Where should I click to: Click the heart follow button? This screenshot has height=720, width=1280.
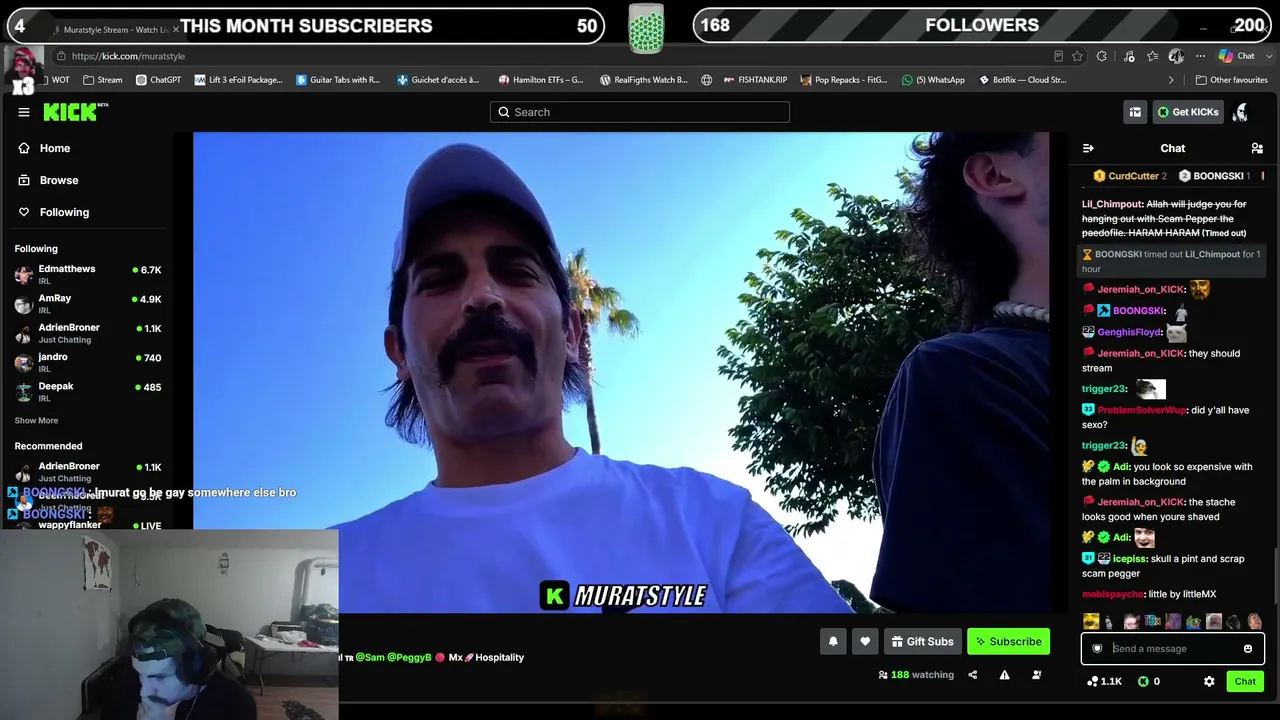pyautogui.click(x=865, y=642)
